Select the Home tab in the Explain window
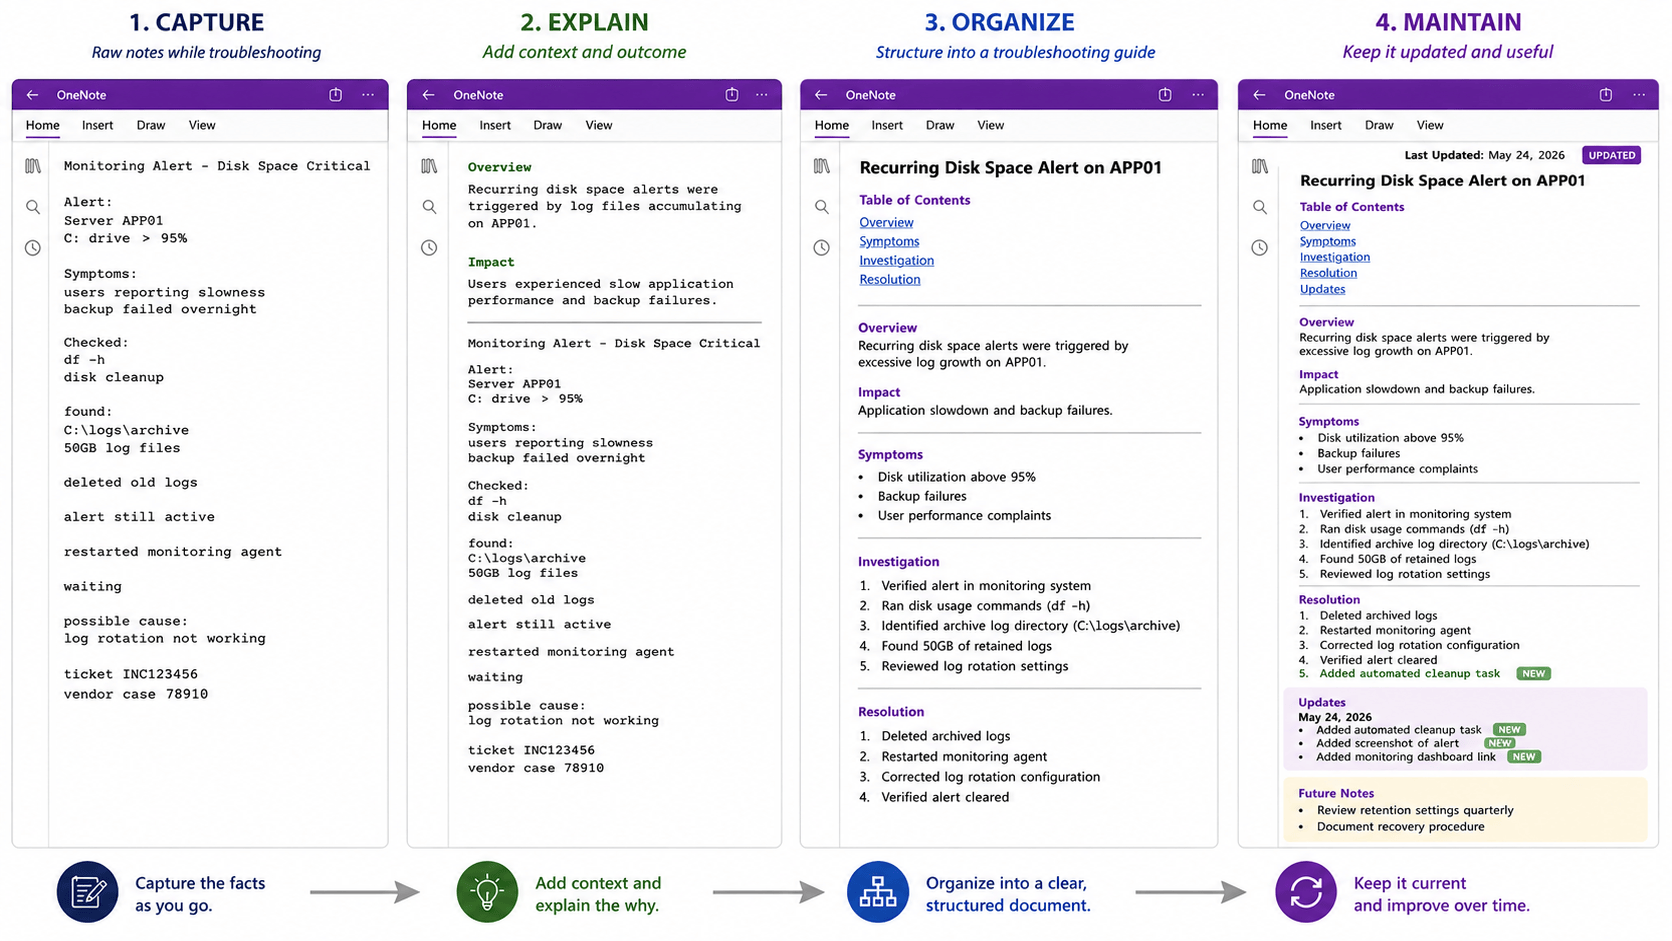The height and width of the screenshot is (941, 1672). [x=439, y=125]
